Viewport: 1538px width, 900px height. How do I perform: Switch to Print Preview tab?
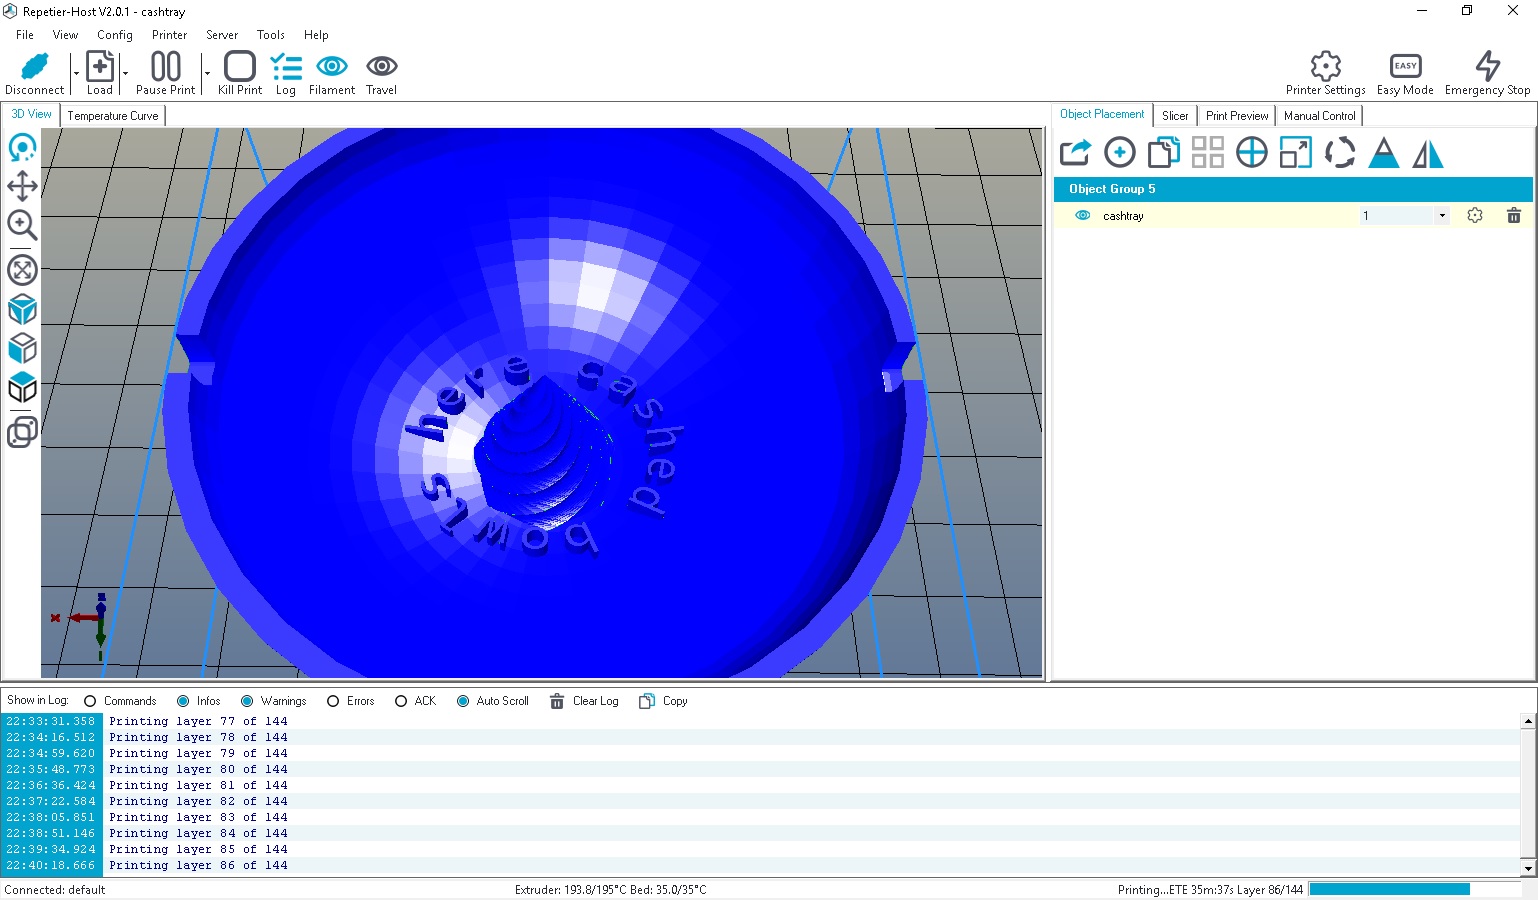coord(1237,116)
